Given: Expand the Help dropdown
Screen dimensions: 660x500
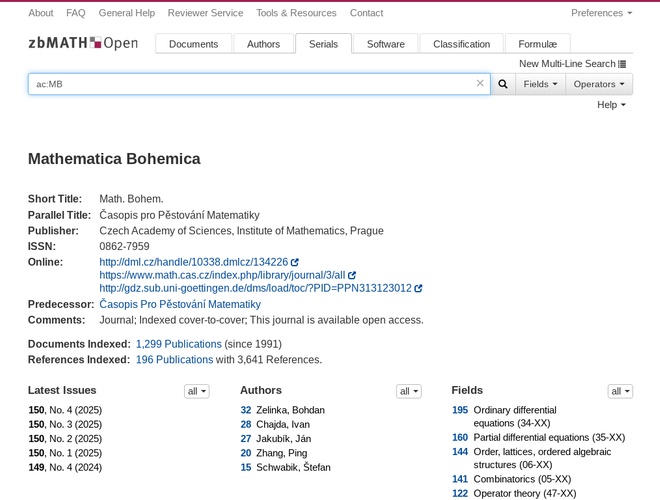Looking at the screenshot, I should click(x=611, y=105).
